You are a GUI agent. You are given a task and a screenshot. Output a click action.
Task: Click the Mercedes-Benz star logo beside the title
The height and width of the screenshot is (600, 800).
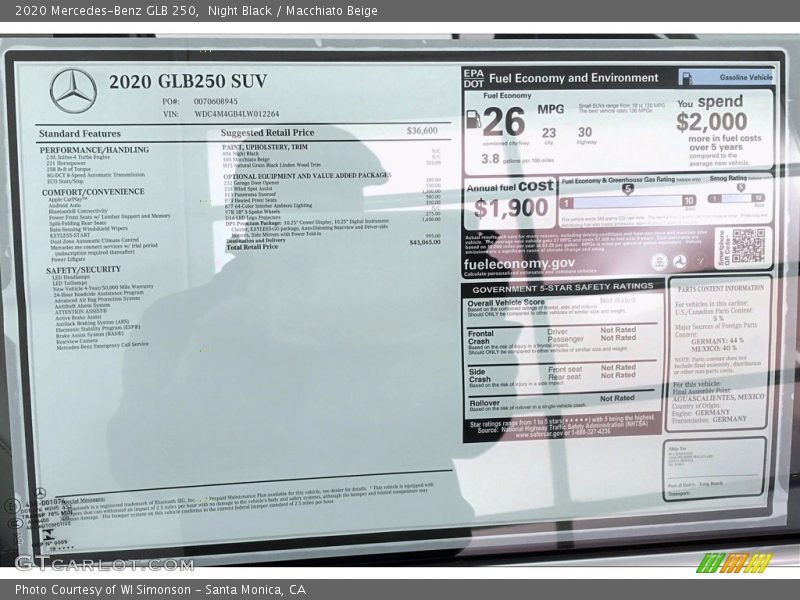[73, 91]
